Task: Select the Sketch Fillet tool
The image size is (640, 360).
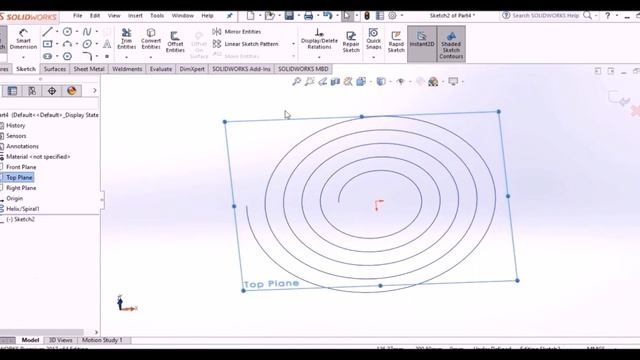Action: [x=87, y=56]
